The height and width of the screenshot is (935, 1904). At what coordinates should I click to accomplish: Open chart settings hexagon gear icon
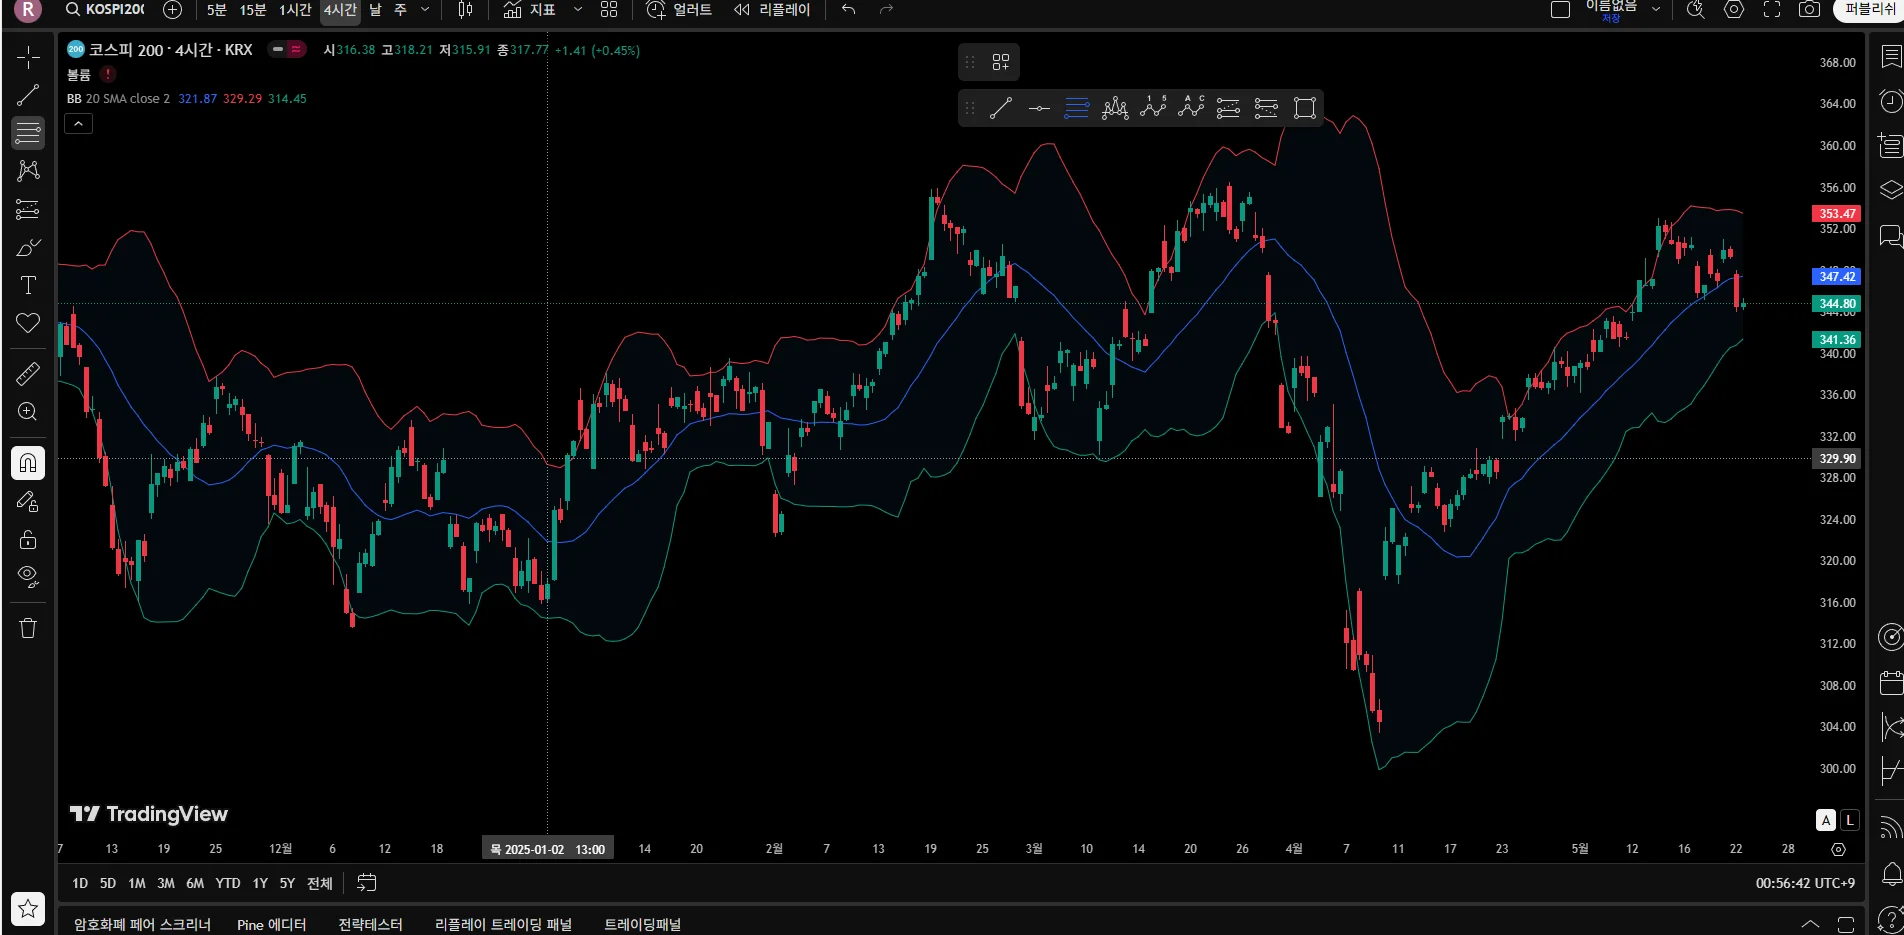coord(1734,10)
